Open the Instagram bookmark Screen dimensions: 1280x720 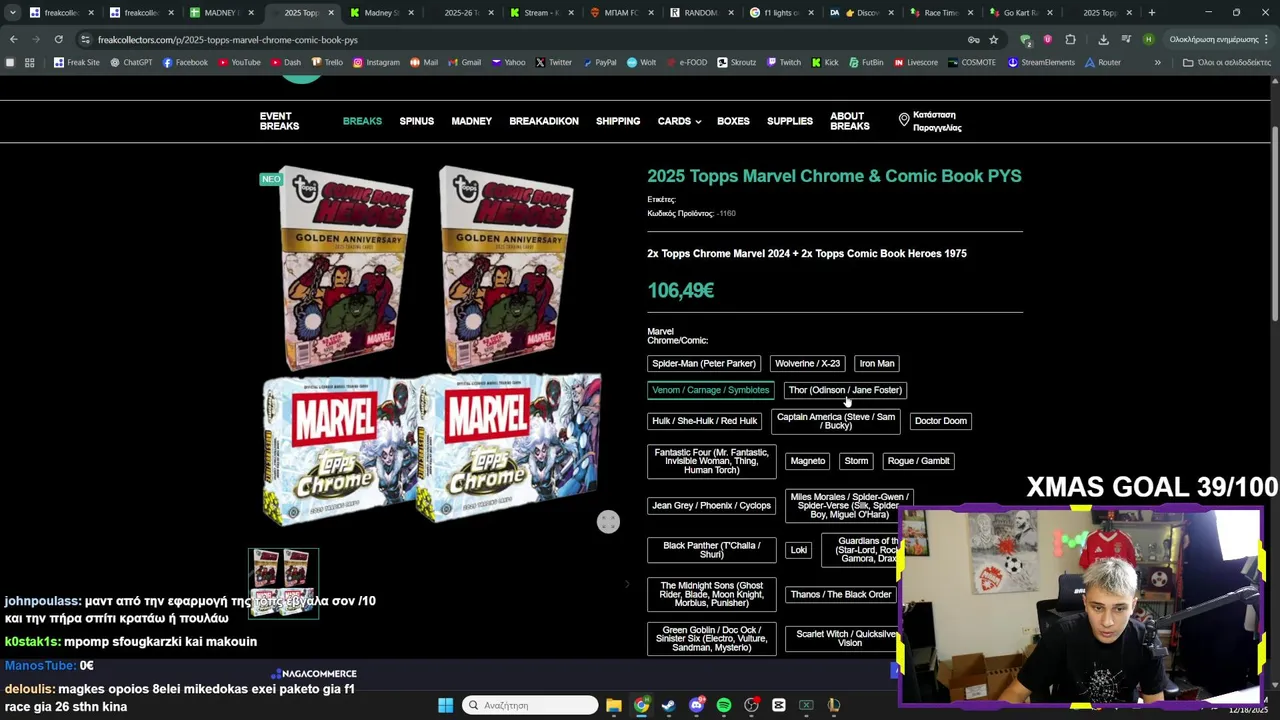point(376,62)
